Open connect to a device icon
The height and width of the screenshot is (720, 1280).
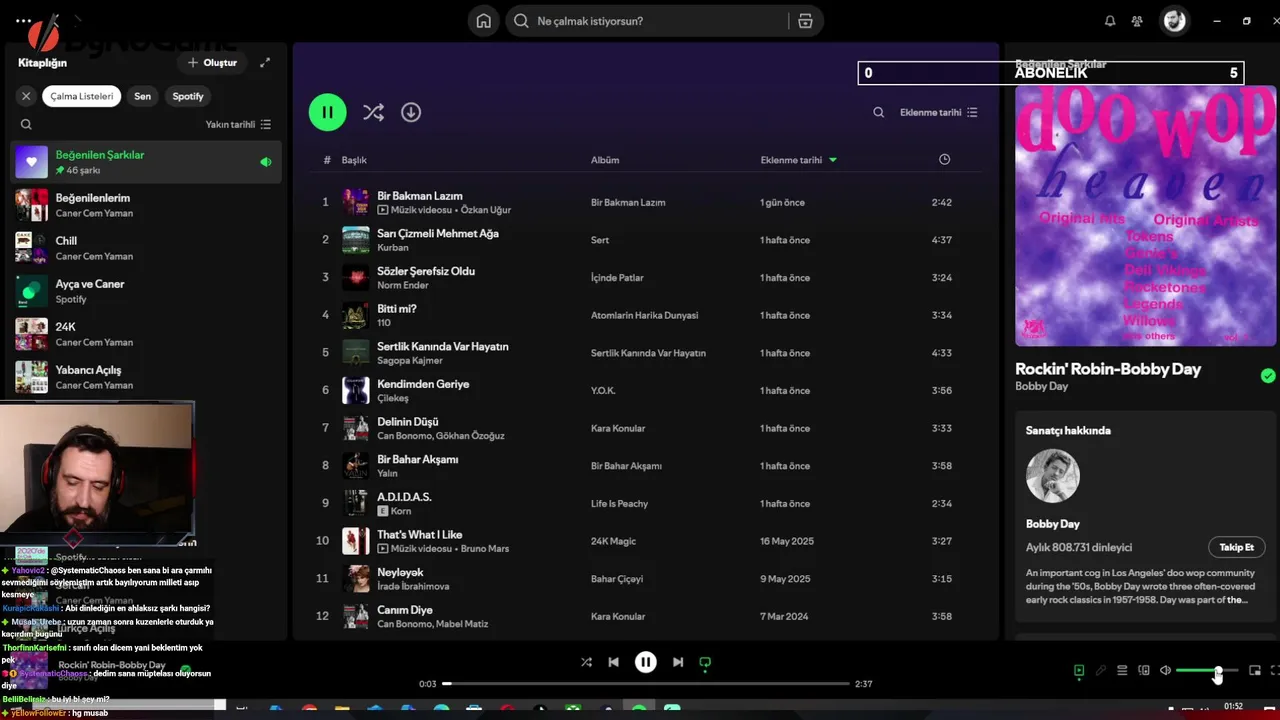click(x=1144, y=671)
